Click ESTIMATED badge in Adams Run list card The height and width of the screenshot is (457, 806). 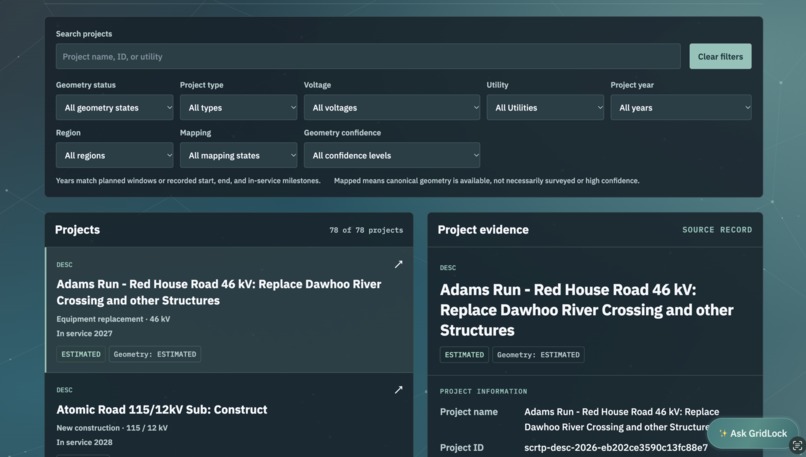tap(81, 354)
